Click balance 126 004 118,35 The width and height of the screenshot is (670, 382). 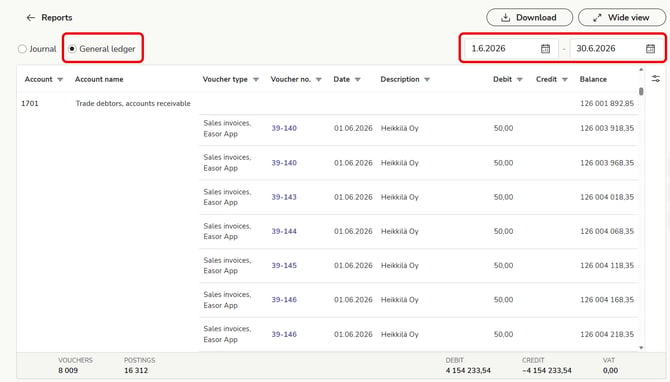pos(607,265)
